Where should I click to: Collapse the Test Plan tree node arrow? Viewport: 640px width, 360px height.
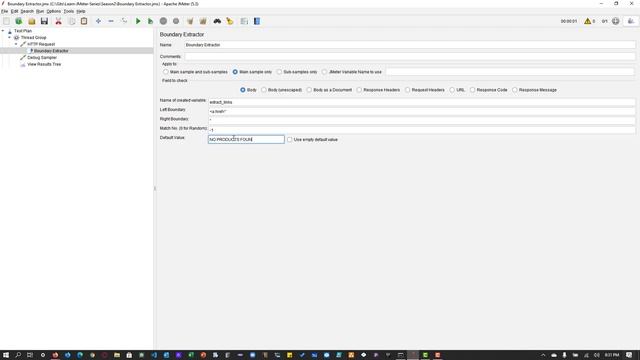[3, 31]
